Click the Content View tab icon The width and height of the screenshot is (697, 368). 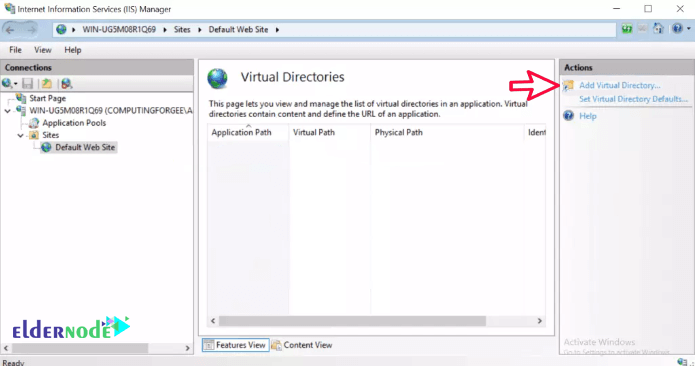pos(276,345)
